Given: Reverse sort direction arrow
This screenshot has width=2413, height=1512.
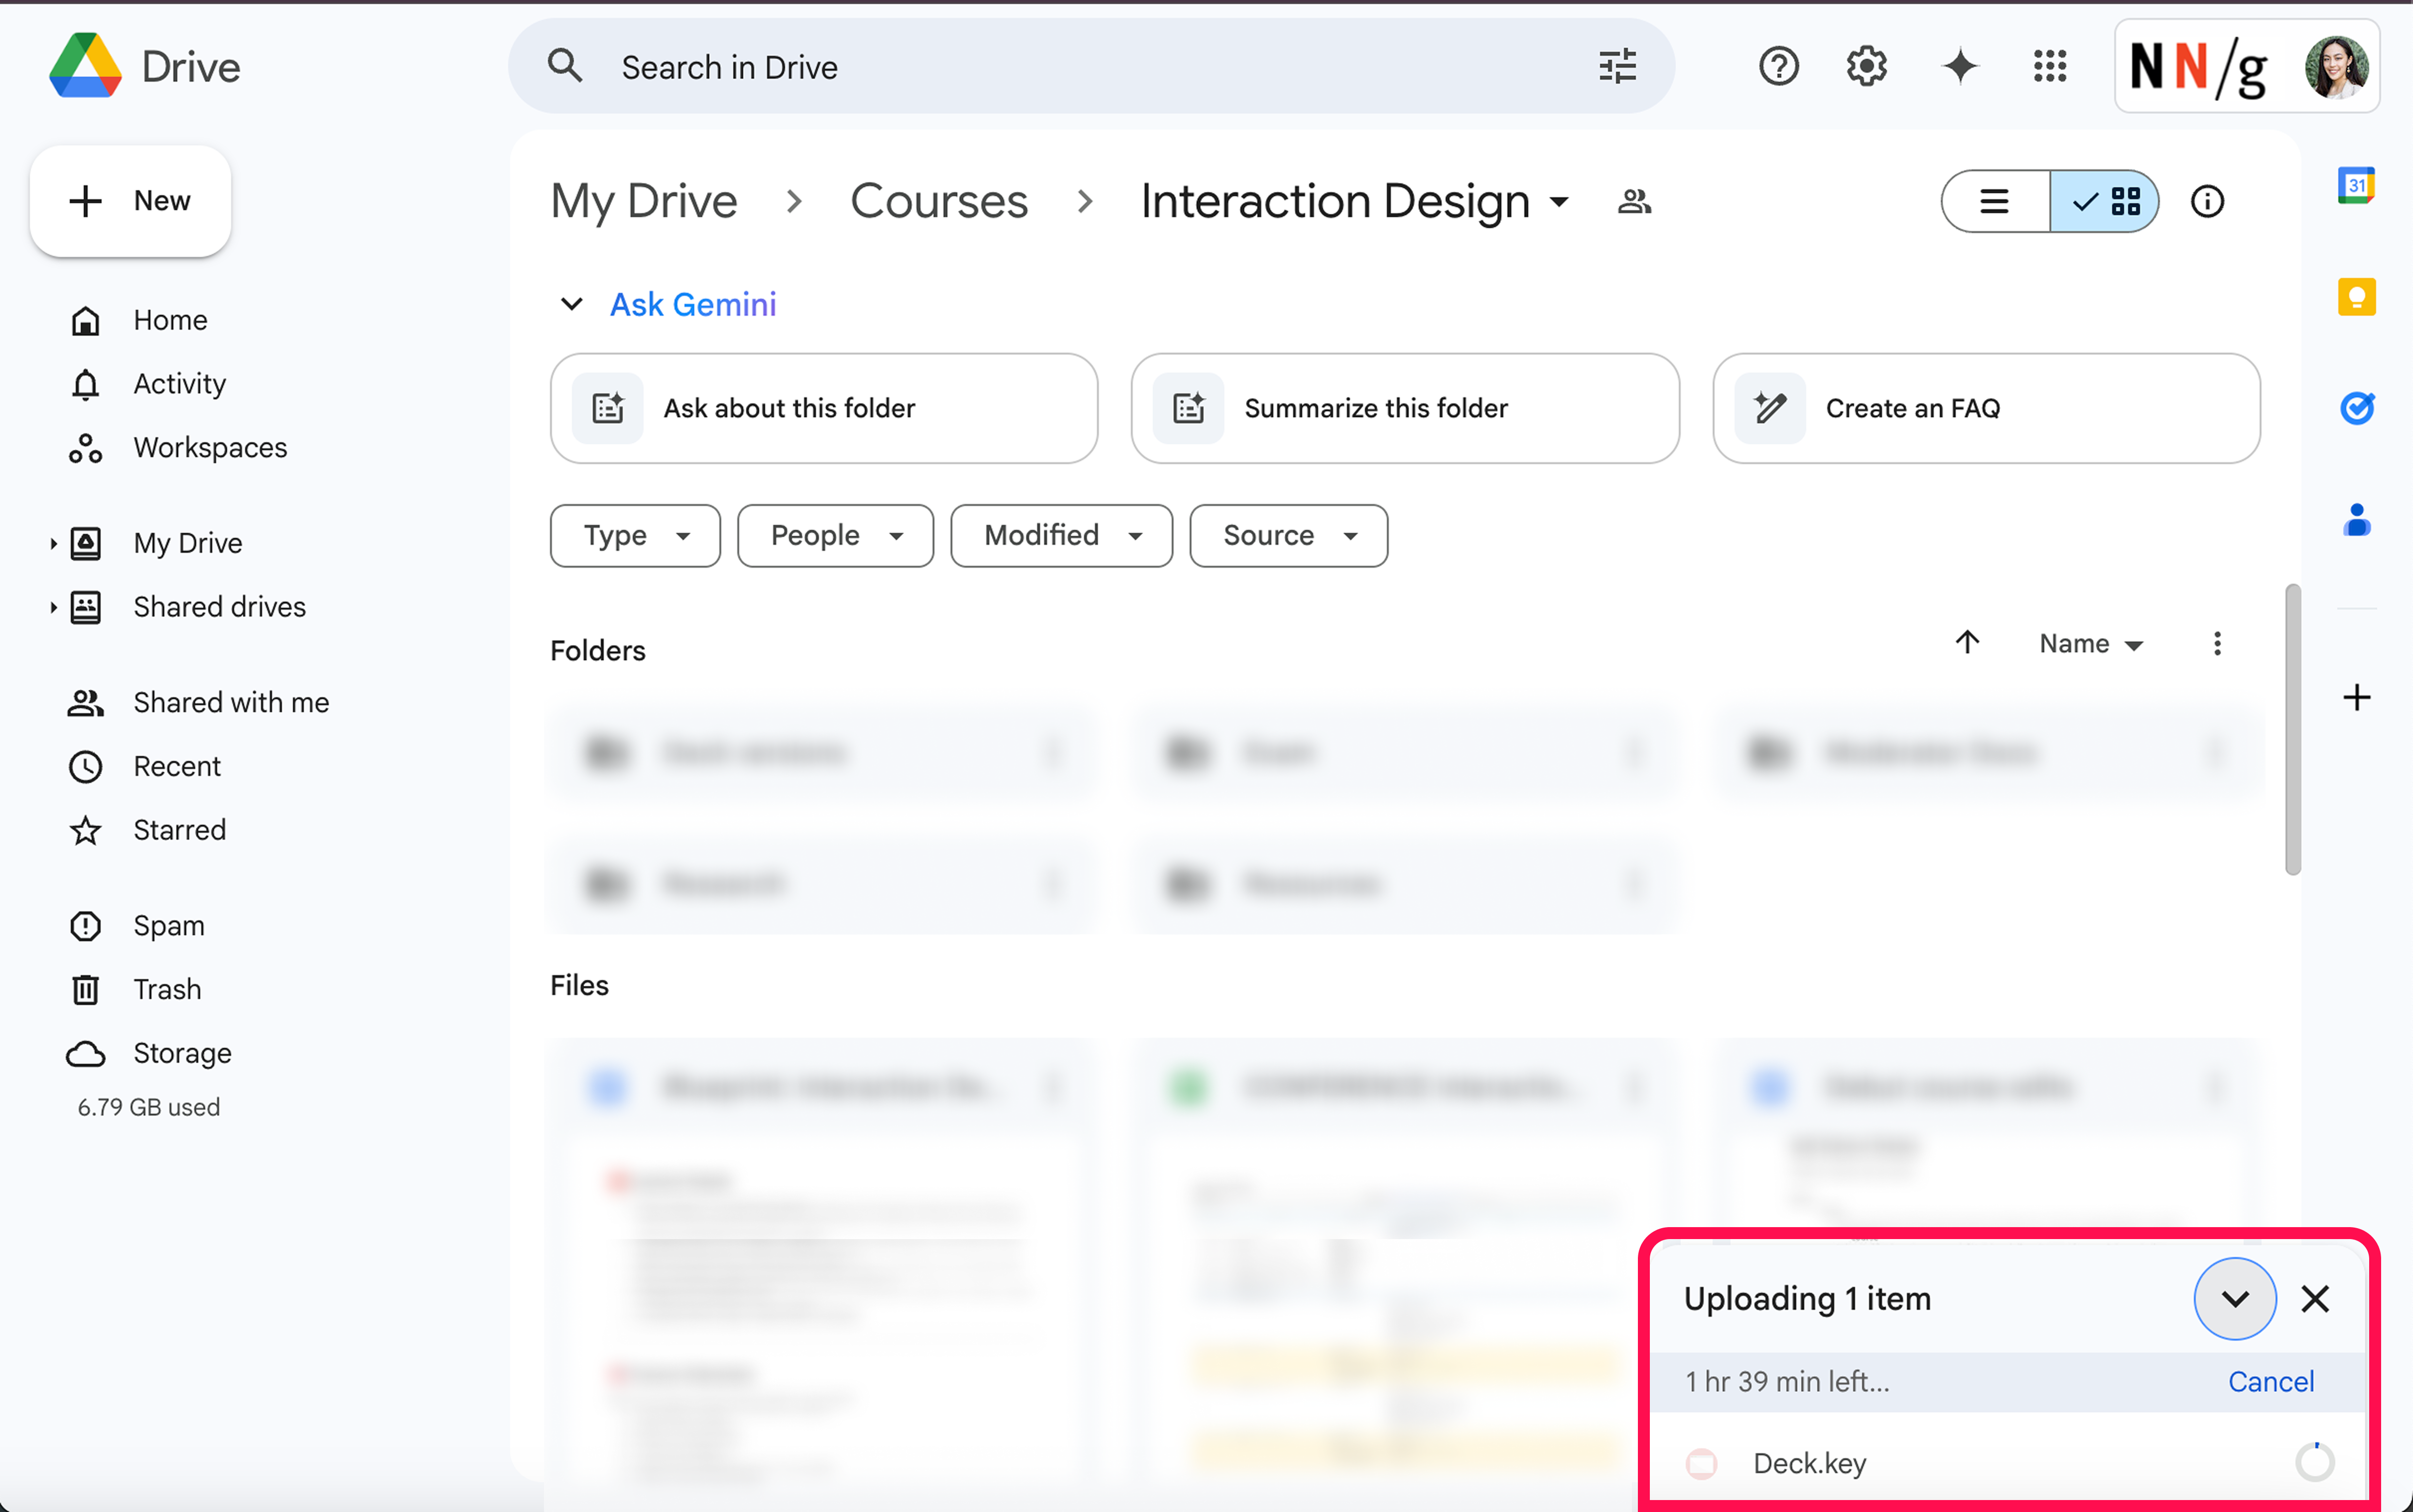Looking at the screenshot, I should (x=1967, y=643).
